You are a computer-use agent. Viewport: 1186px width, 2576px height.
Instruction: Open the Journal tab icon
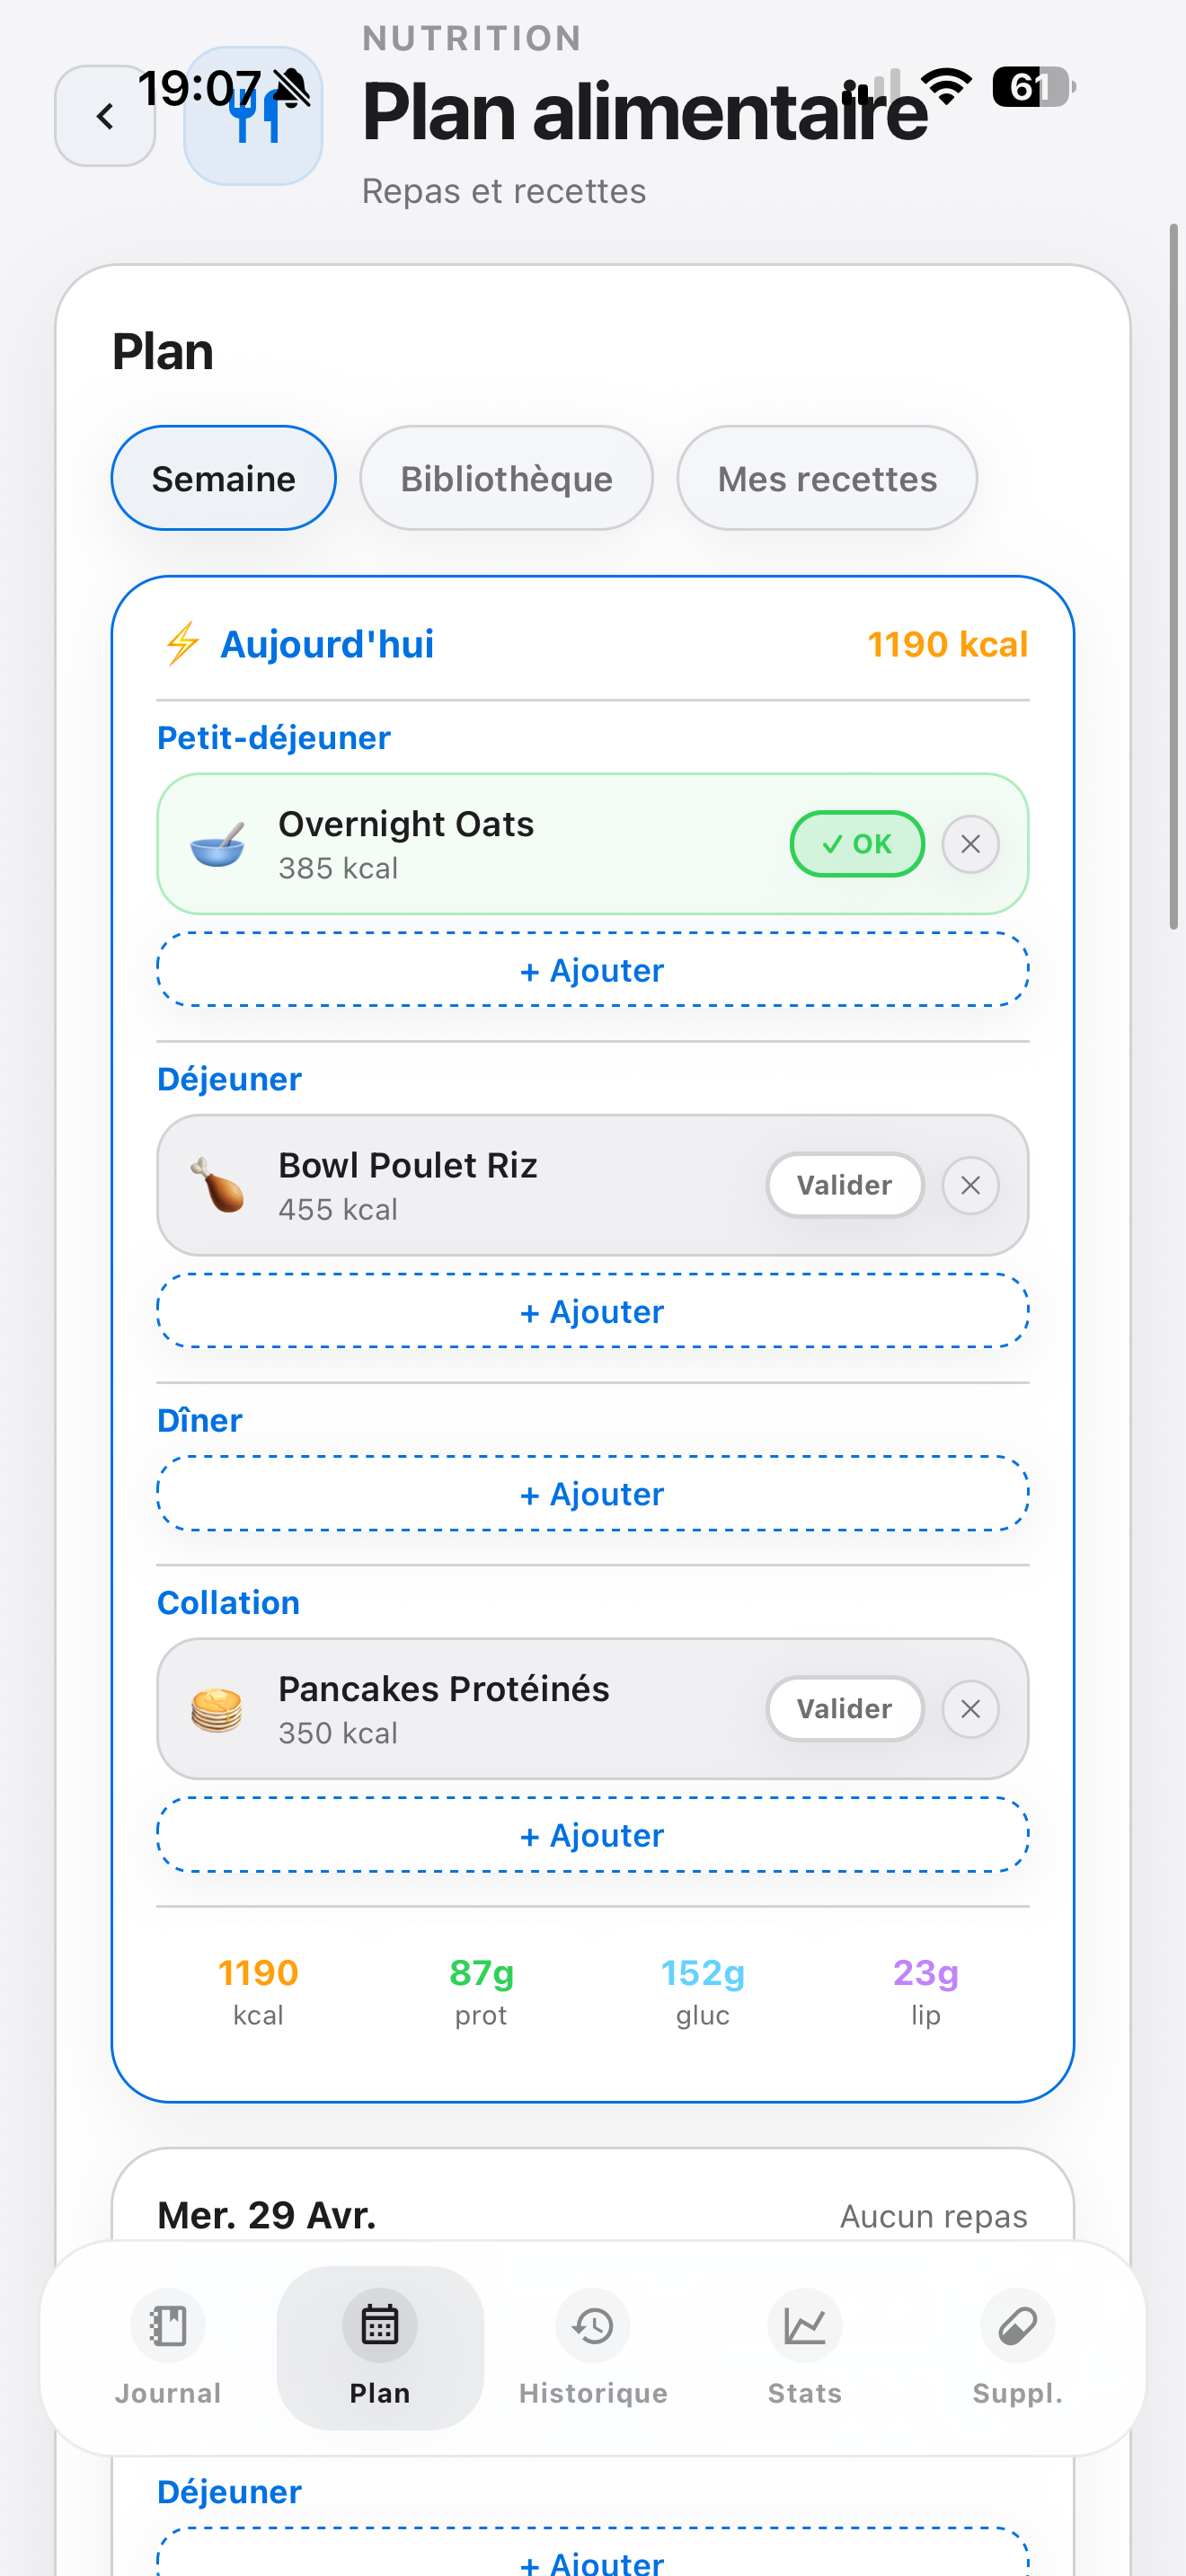(x=168, y=2325)
